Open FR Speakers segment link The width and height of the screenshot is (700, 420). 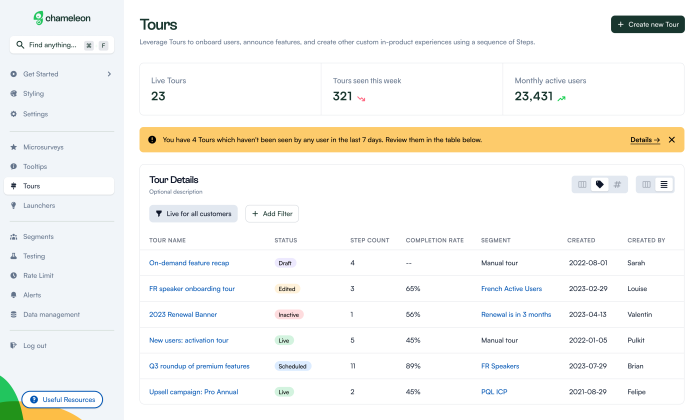500,366
